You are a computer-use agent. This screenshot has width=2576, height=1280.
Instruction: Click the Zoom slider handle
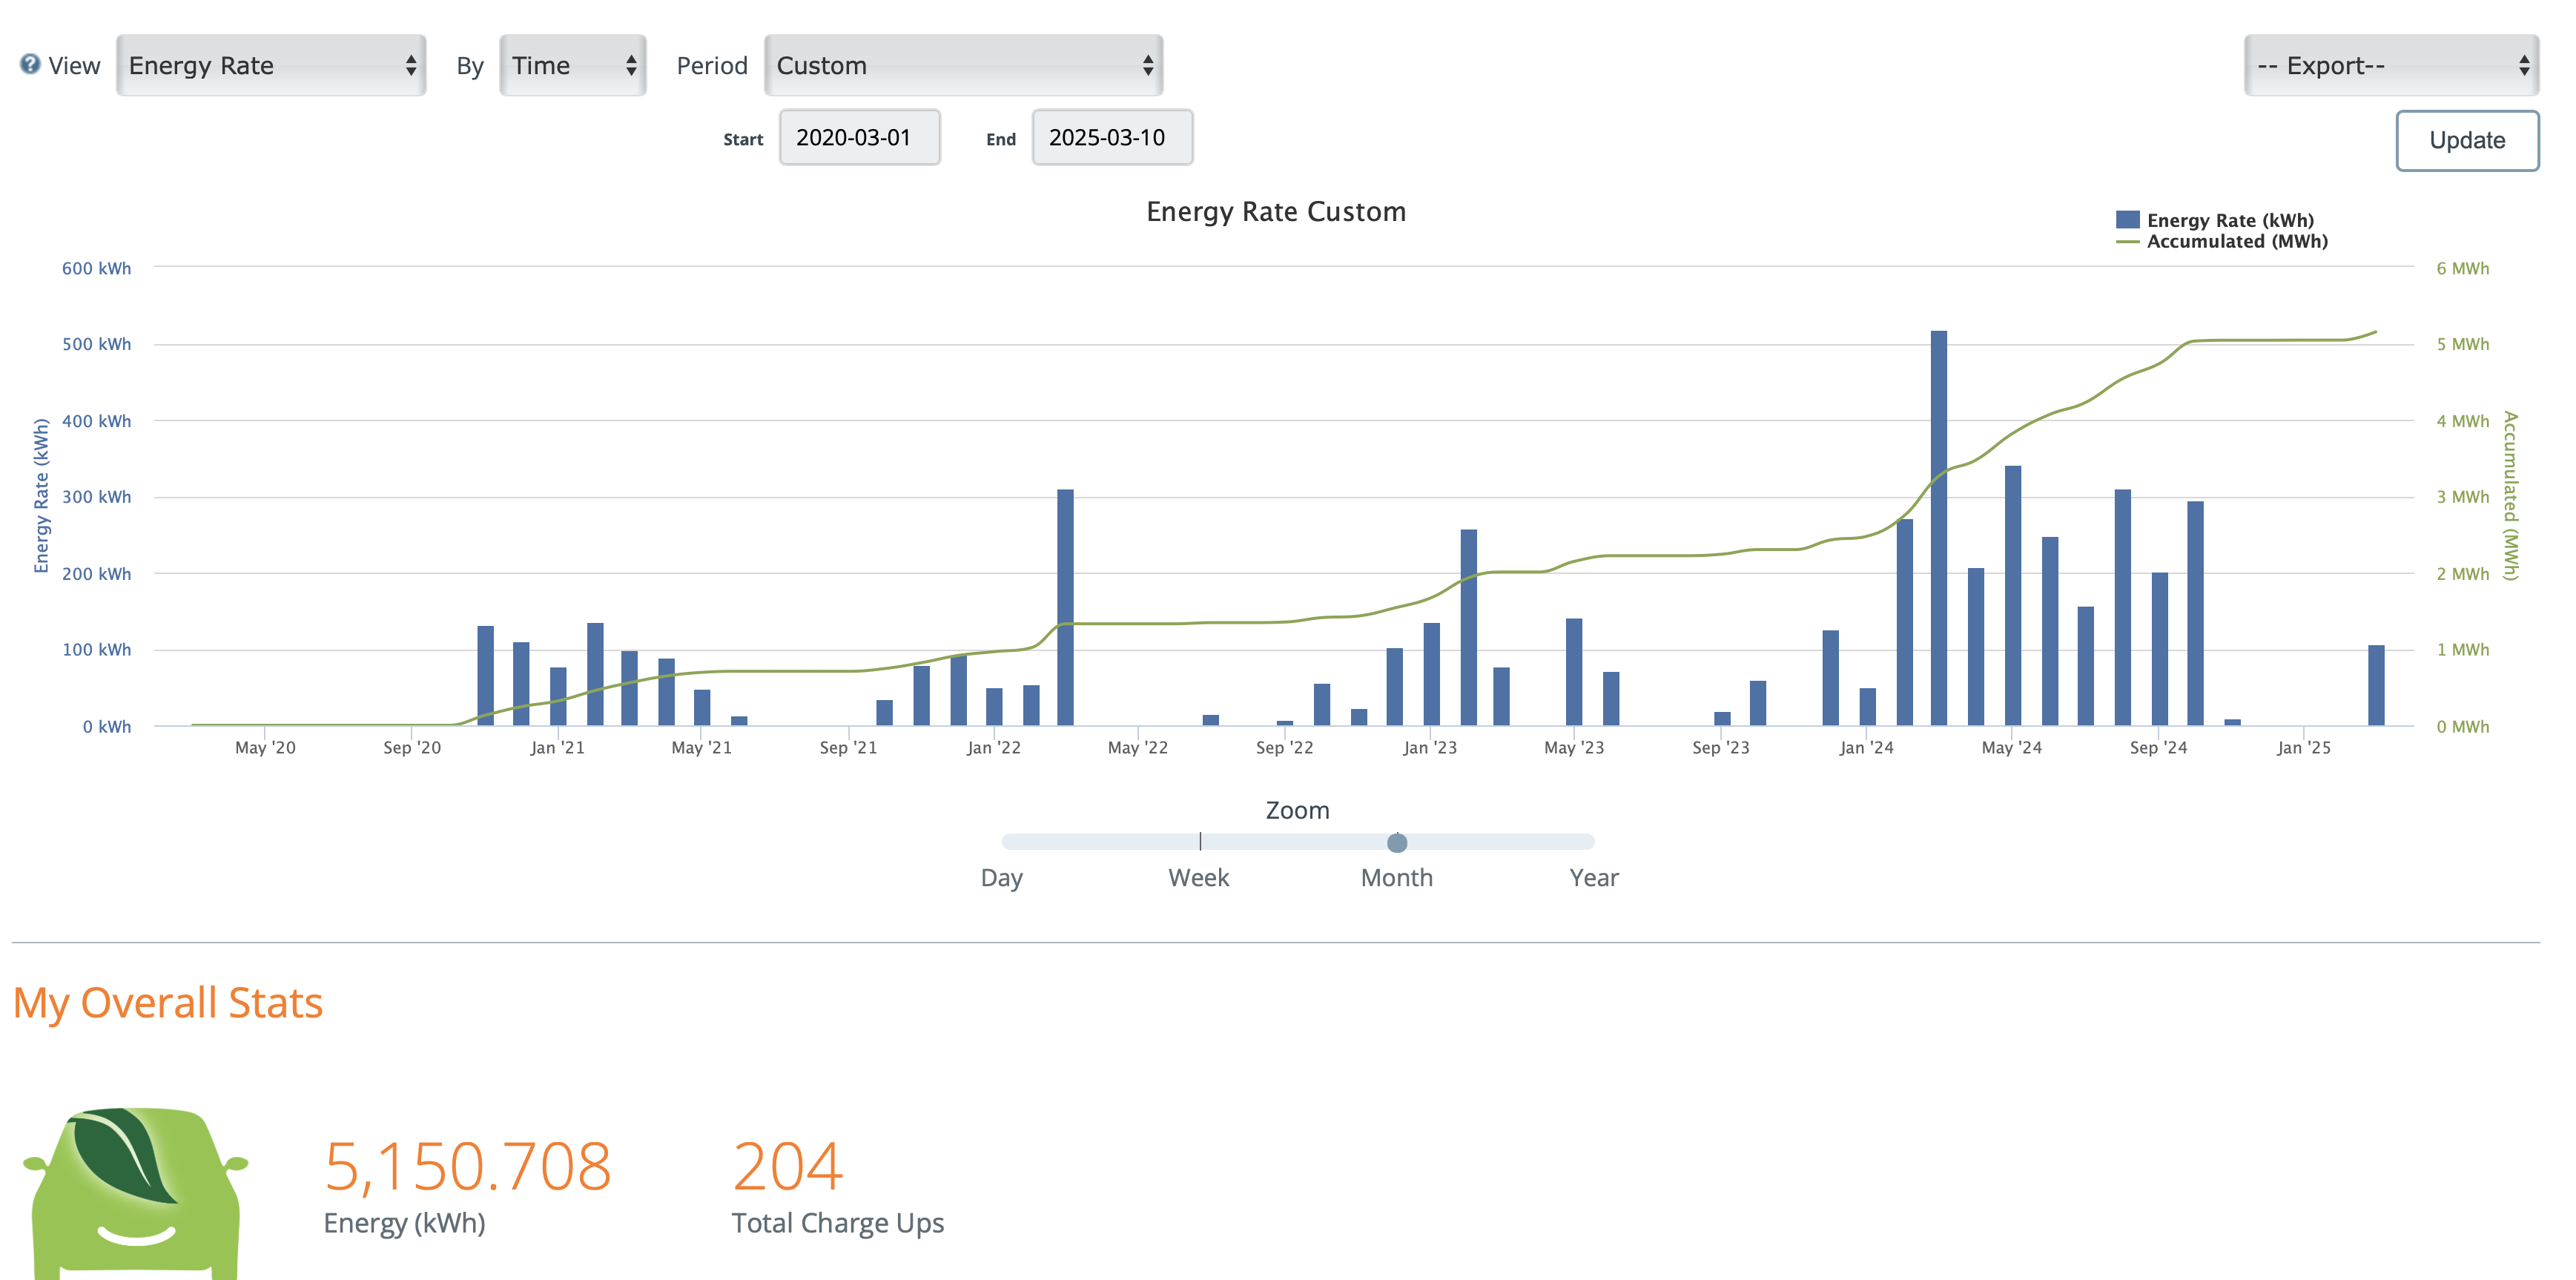pos(1397,843)
